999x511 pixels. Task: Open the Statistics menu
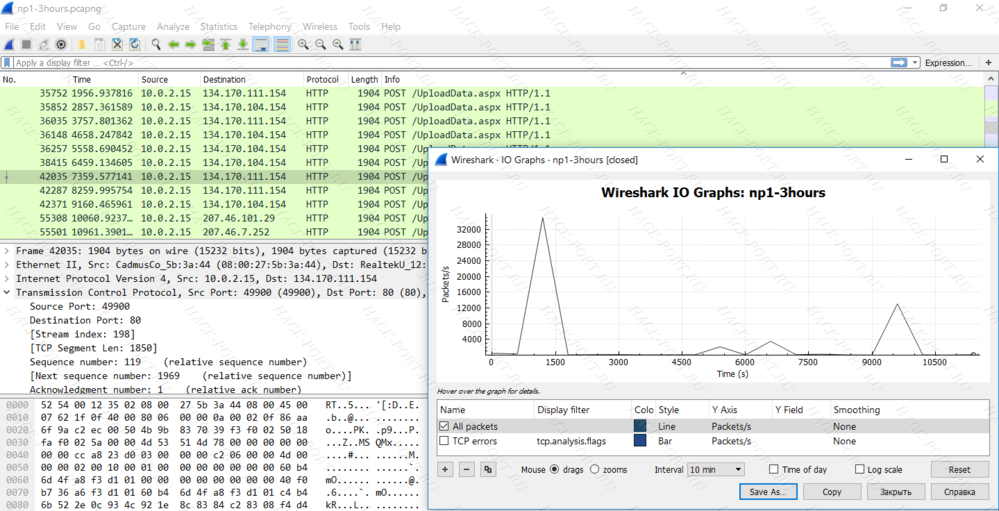[219, 27]
